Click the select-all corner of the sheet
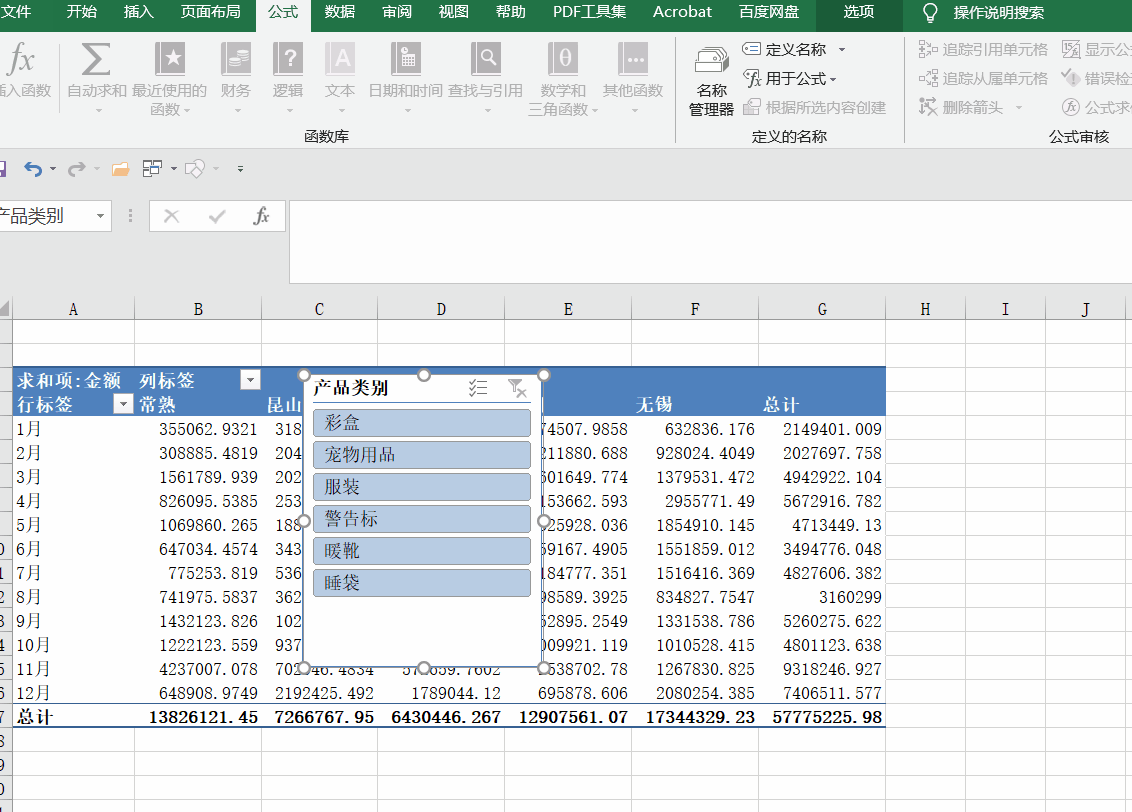This screenshot has height=812, width=1132. pos(6,310)
